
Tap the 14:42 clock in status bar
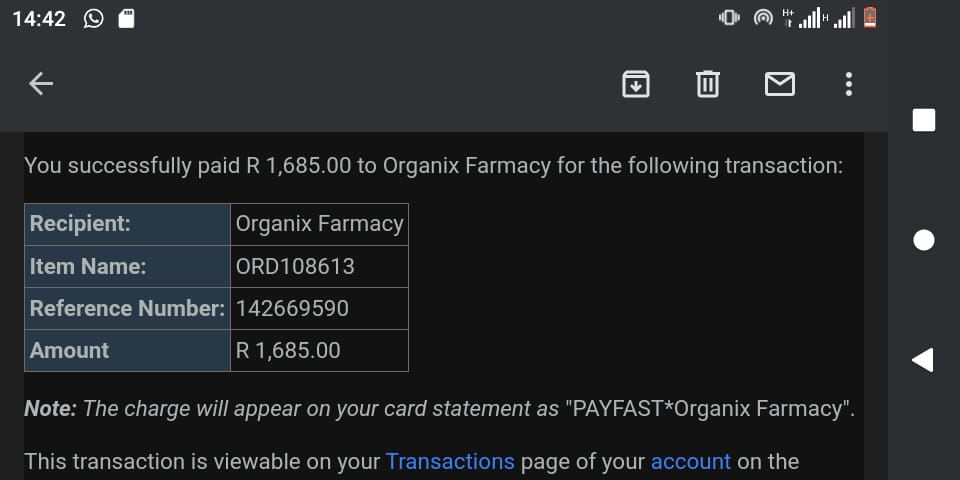[x=39, y=18]
